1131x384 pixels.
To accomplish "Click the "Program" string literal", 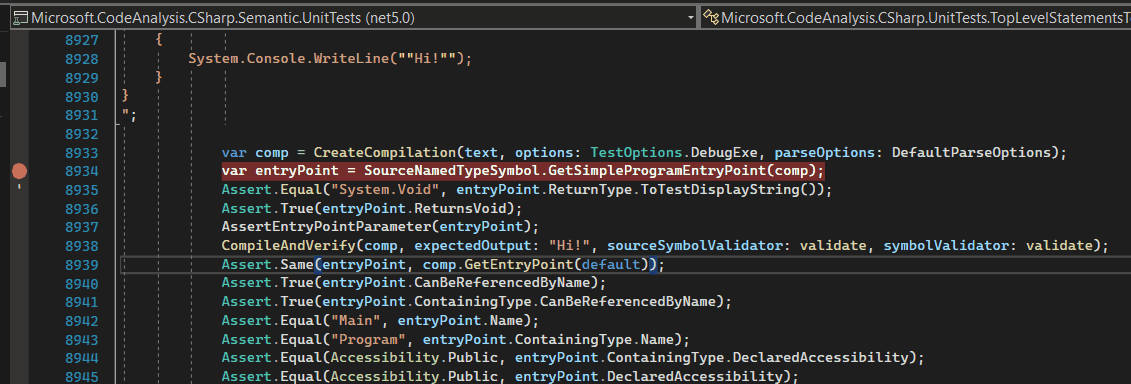I will click(x=369, y=340).
